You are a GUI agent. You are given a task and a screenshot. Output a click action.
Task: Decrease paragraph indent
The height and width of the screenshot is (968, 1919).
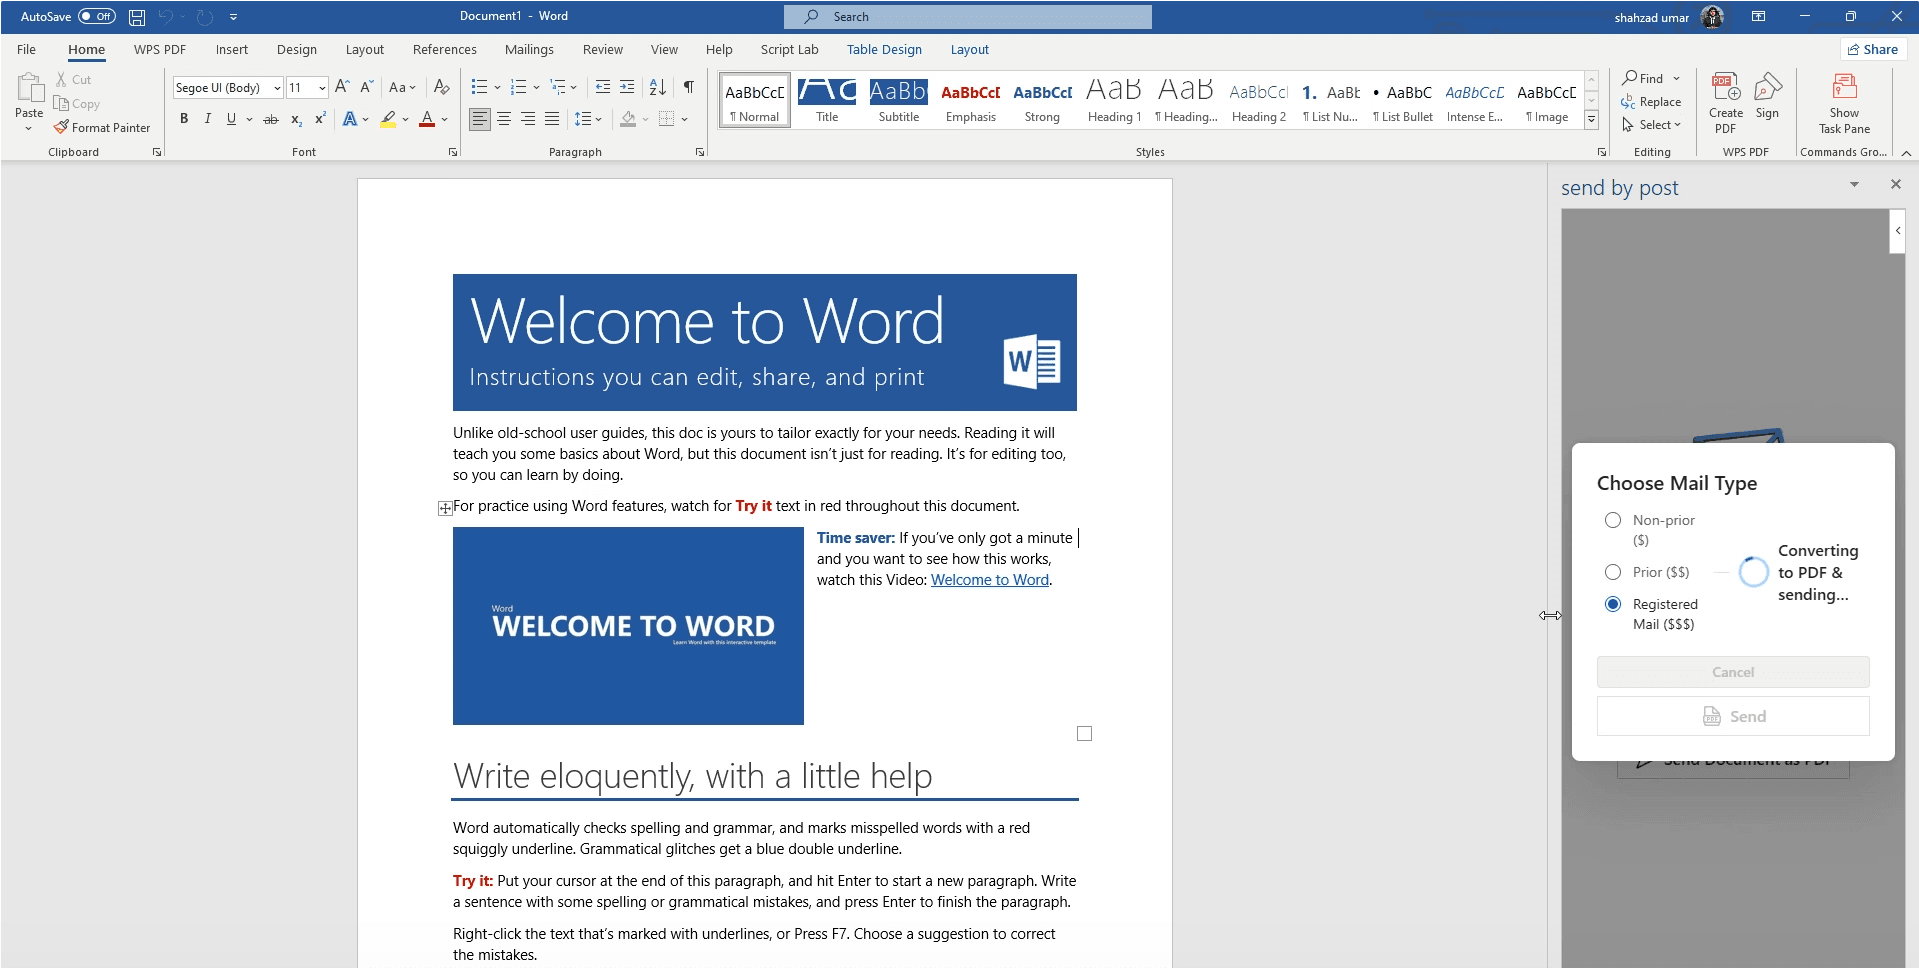click(603, 87)
